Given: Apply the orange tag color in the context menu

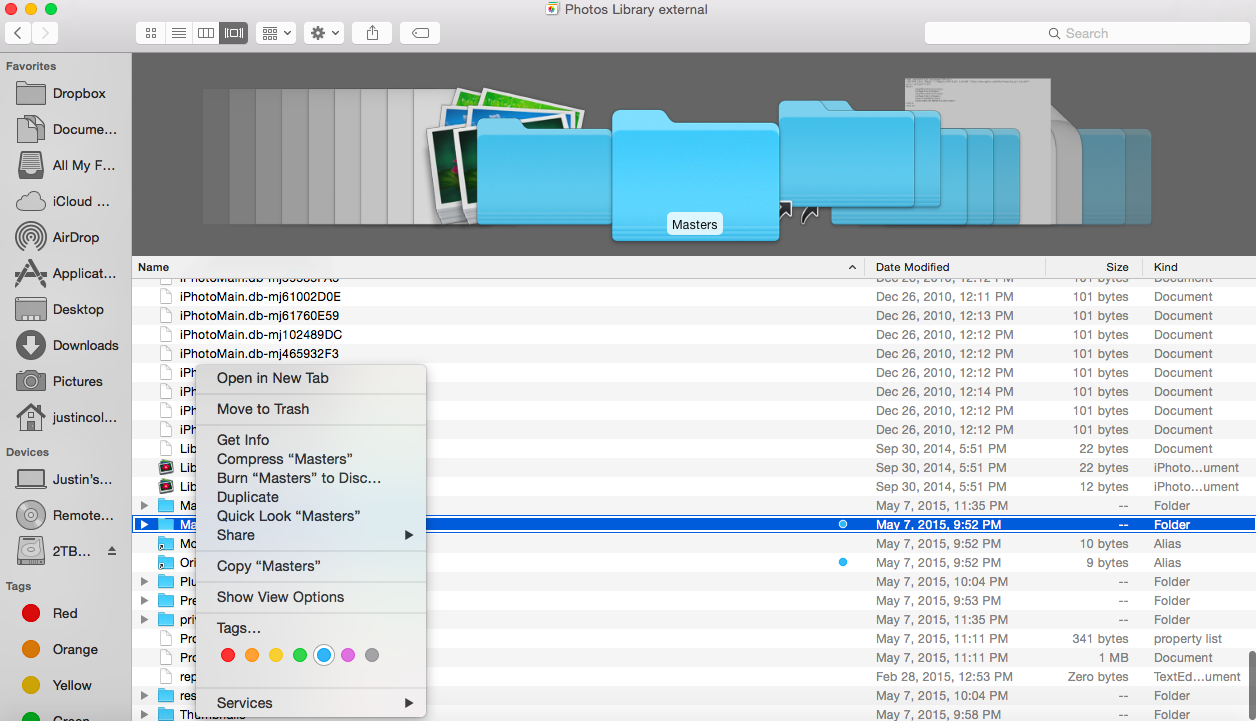Looking at the screenshot, I should pos(252,655).
